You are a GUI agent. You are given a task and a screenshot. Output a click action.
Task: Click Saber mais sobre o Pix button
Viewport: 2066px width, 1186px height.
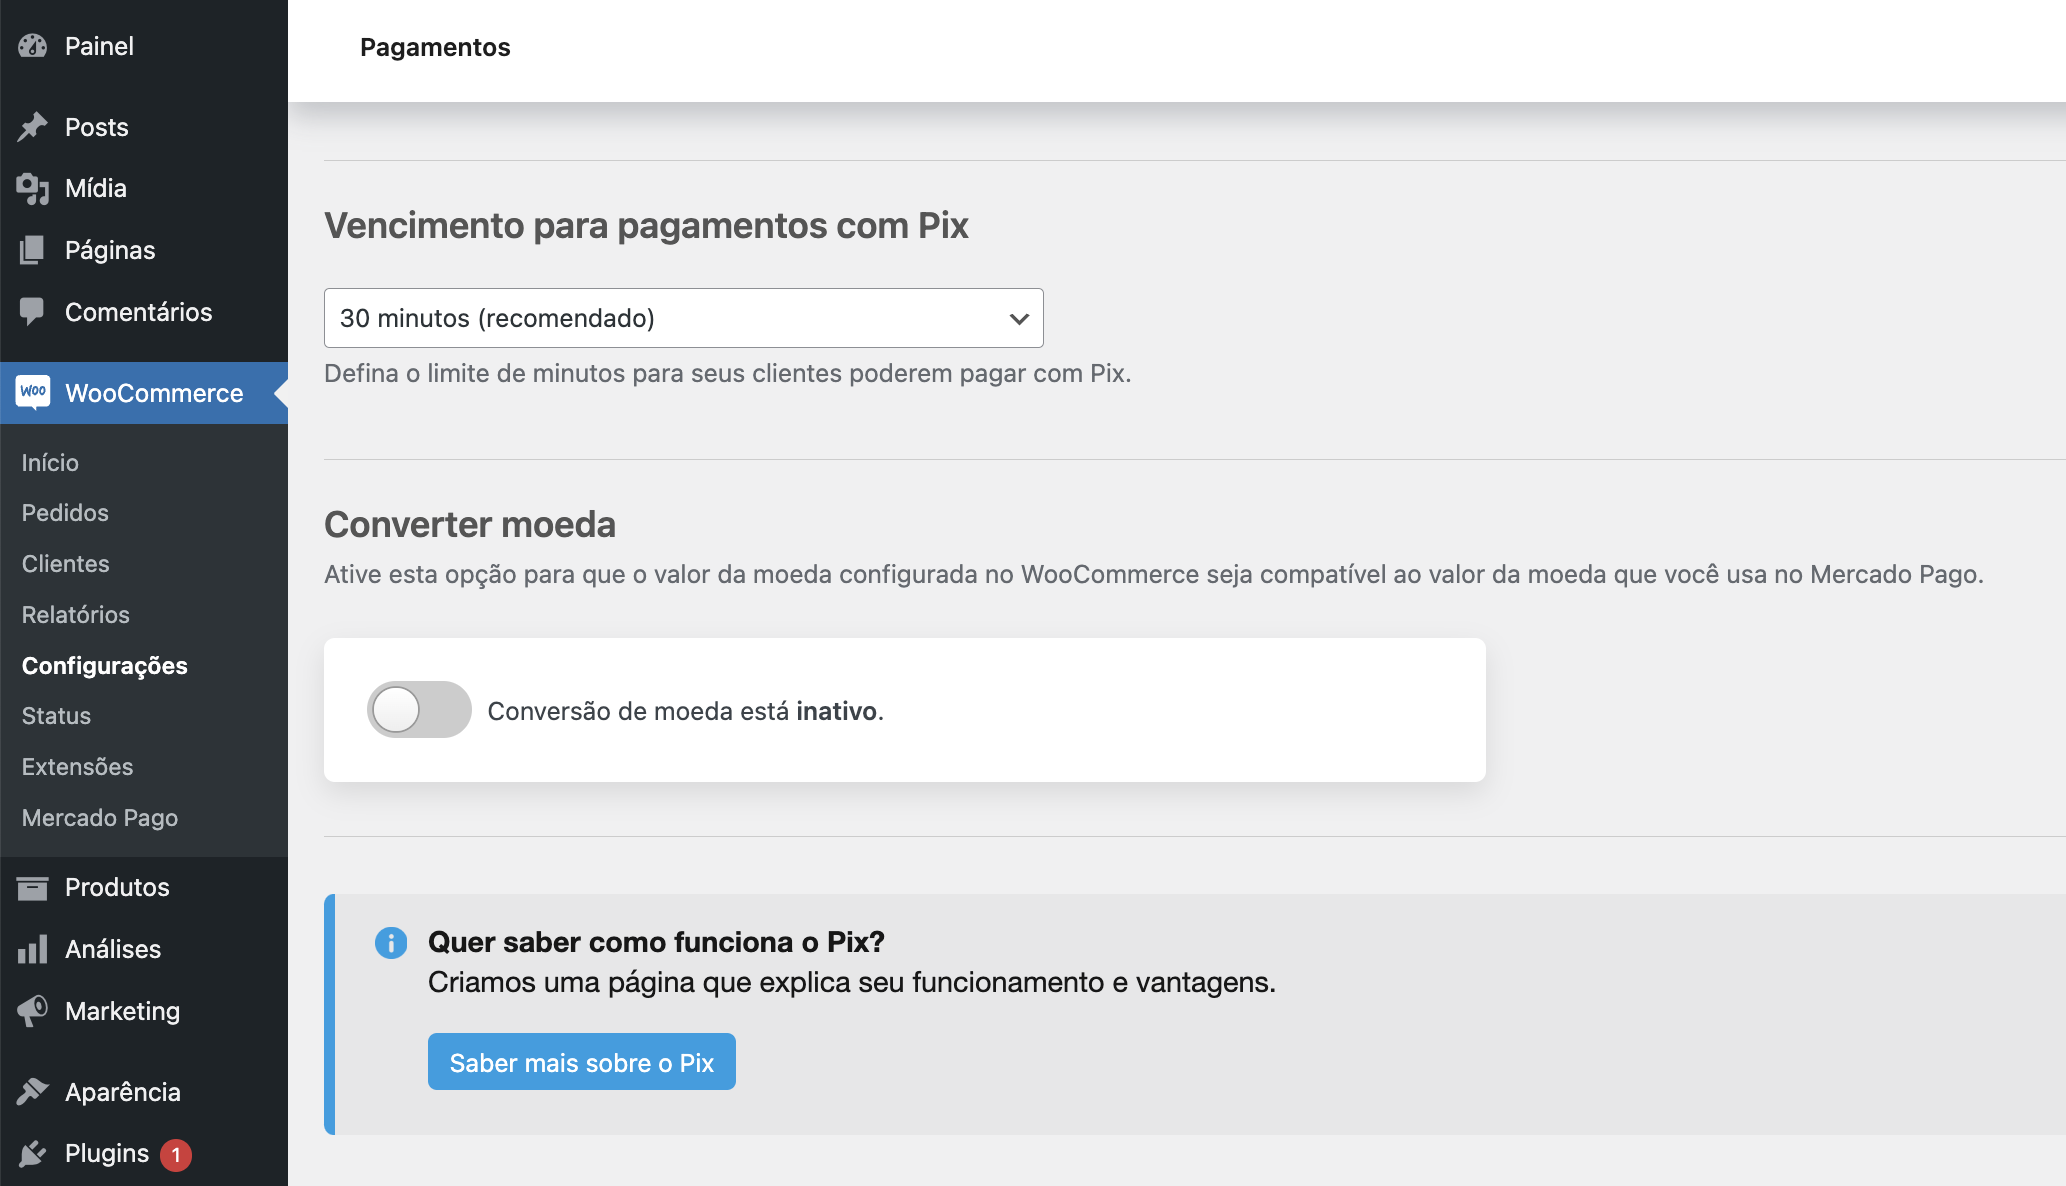pyautogui.click(x=583, y=1063)
